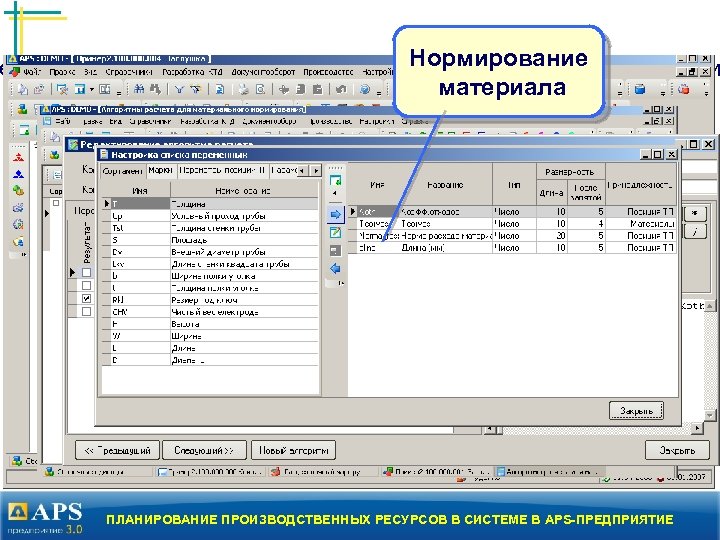720x540 pixels.
Task: Switch to the Перенести позиции ТП tab
Action: coord(223,170)
